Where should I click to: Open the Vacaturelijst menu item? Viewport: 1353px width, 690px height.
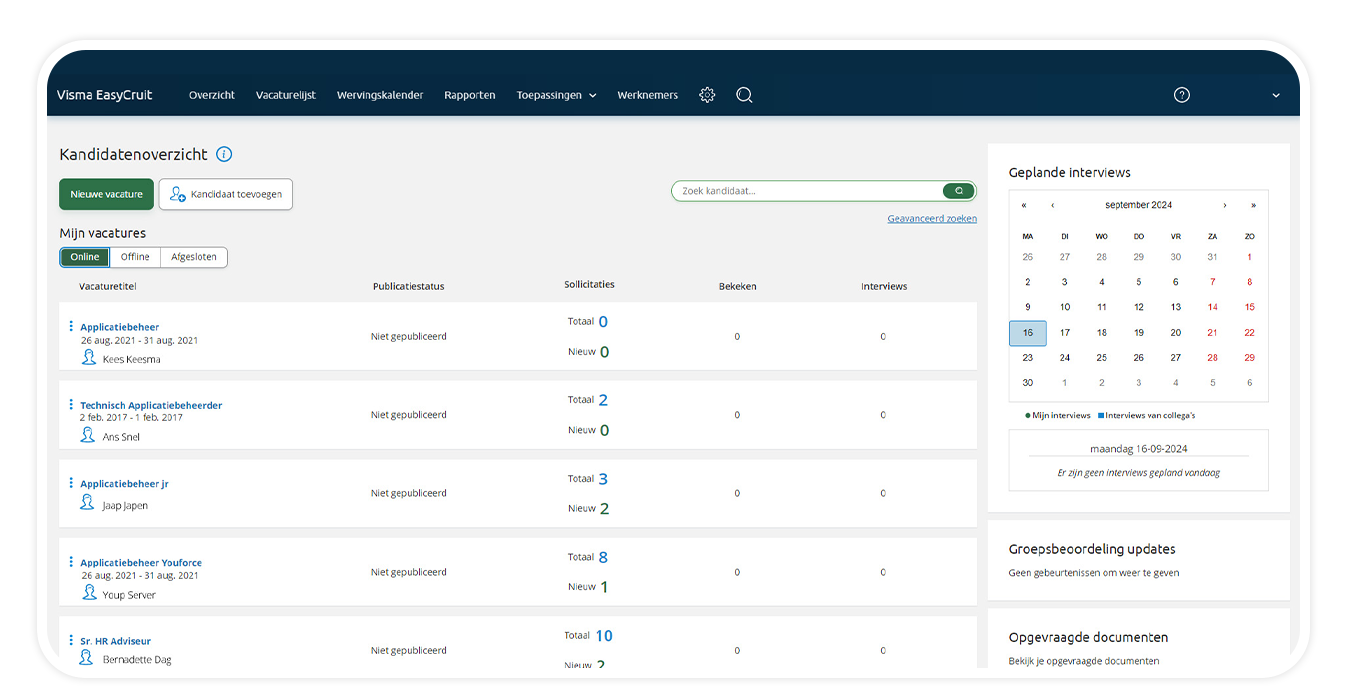coord(285,95)
